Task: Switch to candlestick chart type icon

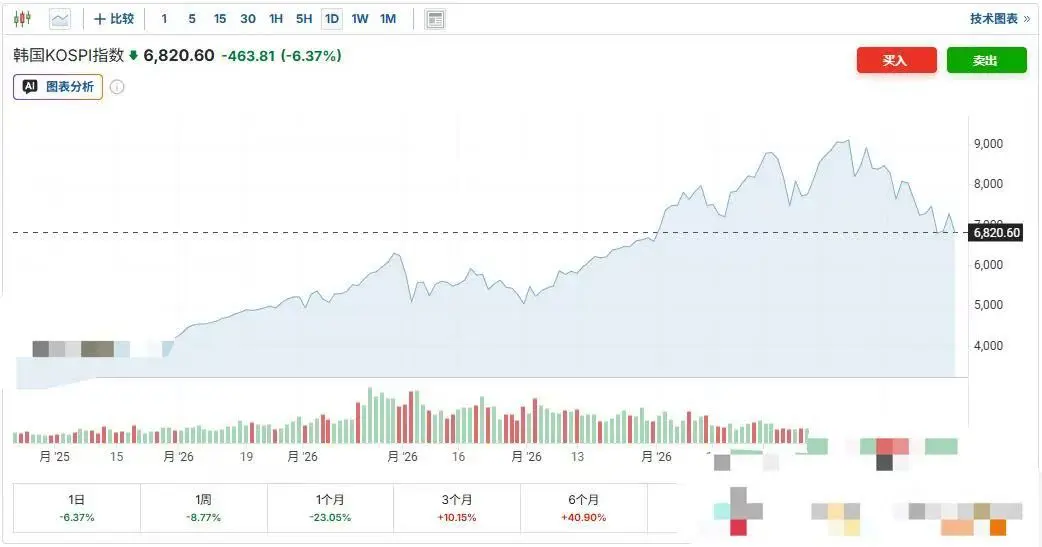Action: [x=23, y=19]
